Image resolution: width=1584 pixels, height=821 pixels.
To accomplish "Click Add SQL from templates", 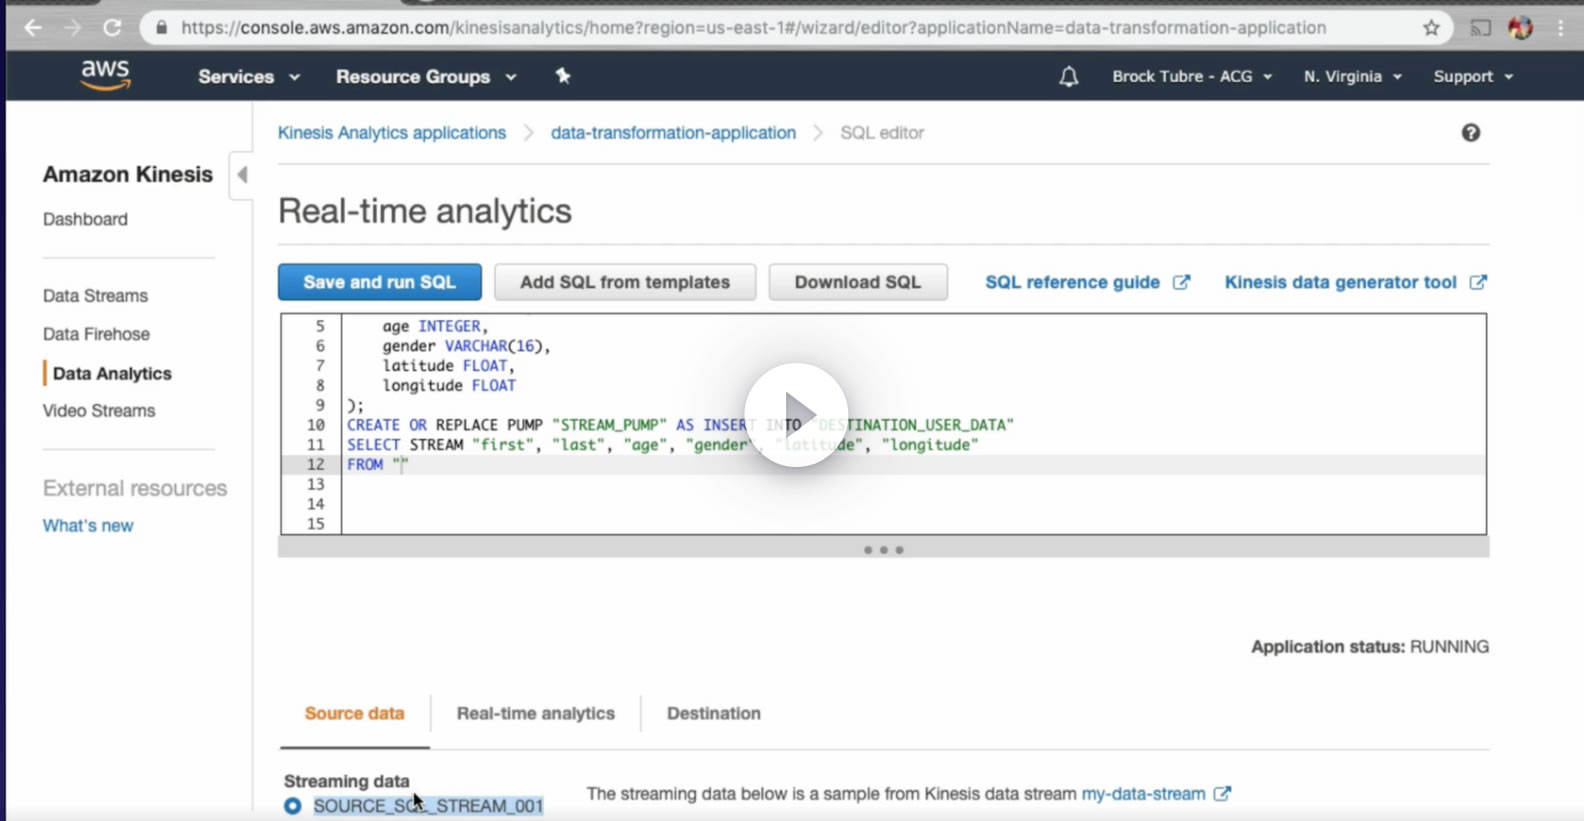I will pos(625,282).
